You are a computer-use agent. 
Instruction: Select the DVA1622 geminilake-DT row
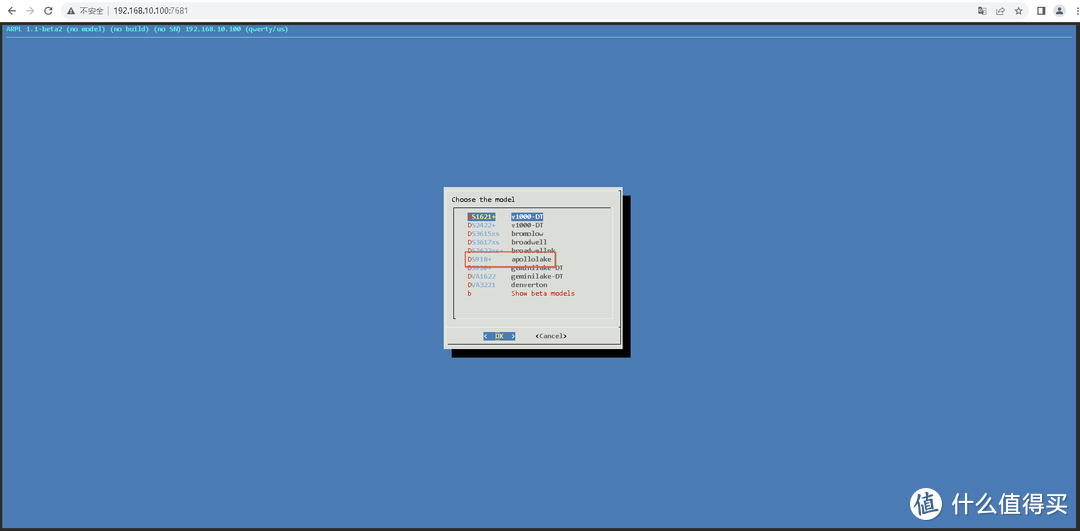point(515,276)
